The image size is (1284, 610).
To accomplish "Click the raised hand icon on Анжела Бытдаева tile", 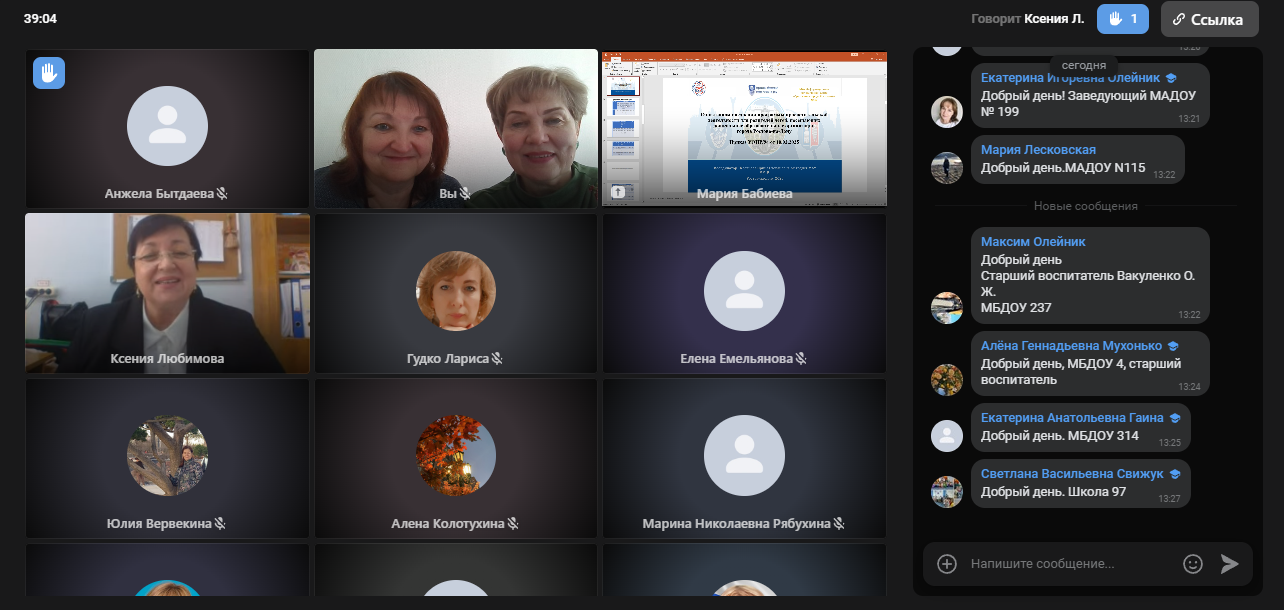I will (49, 73).
